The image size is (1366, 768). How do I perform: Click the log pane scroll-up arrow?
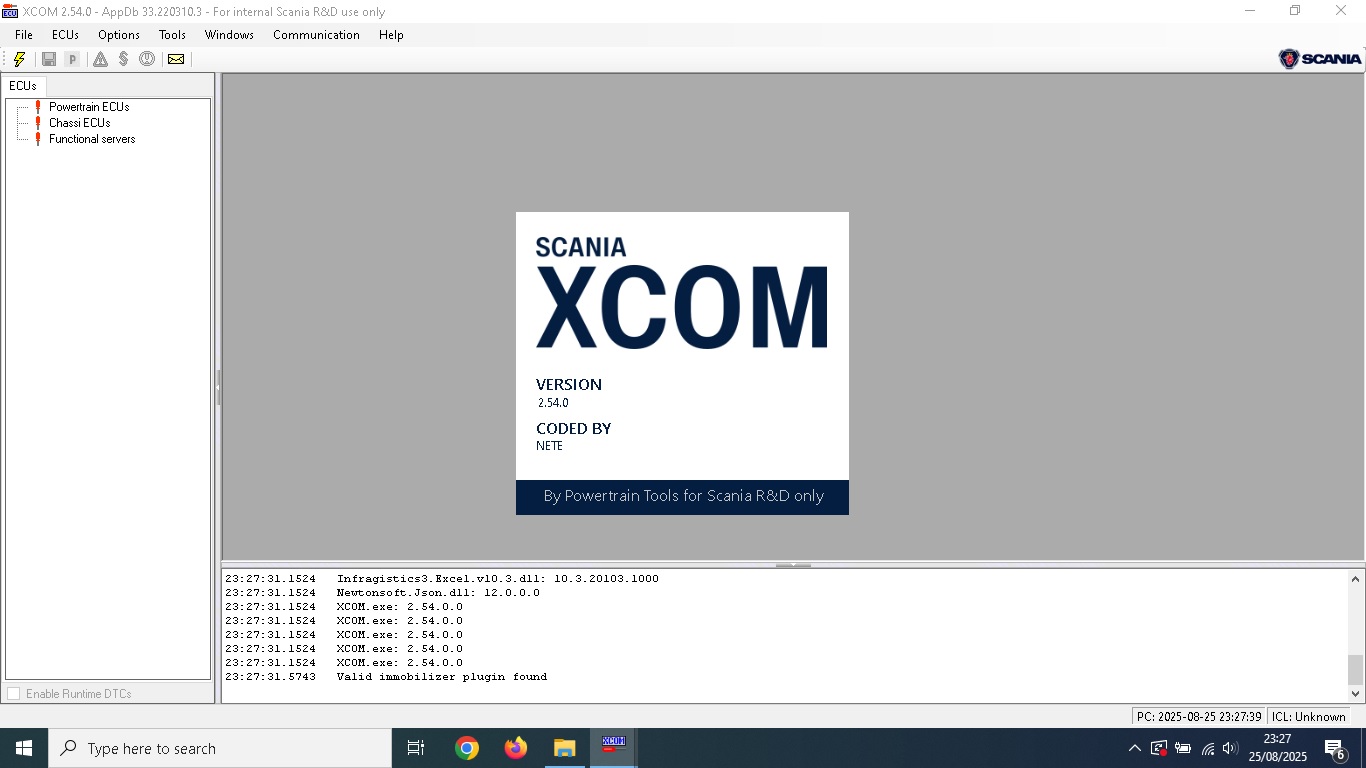coord(1355,579)
